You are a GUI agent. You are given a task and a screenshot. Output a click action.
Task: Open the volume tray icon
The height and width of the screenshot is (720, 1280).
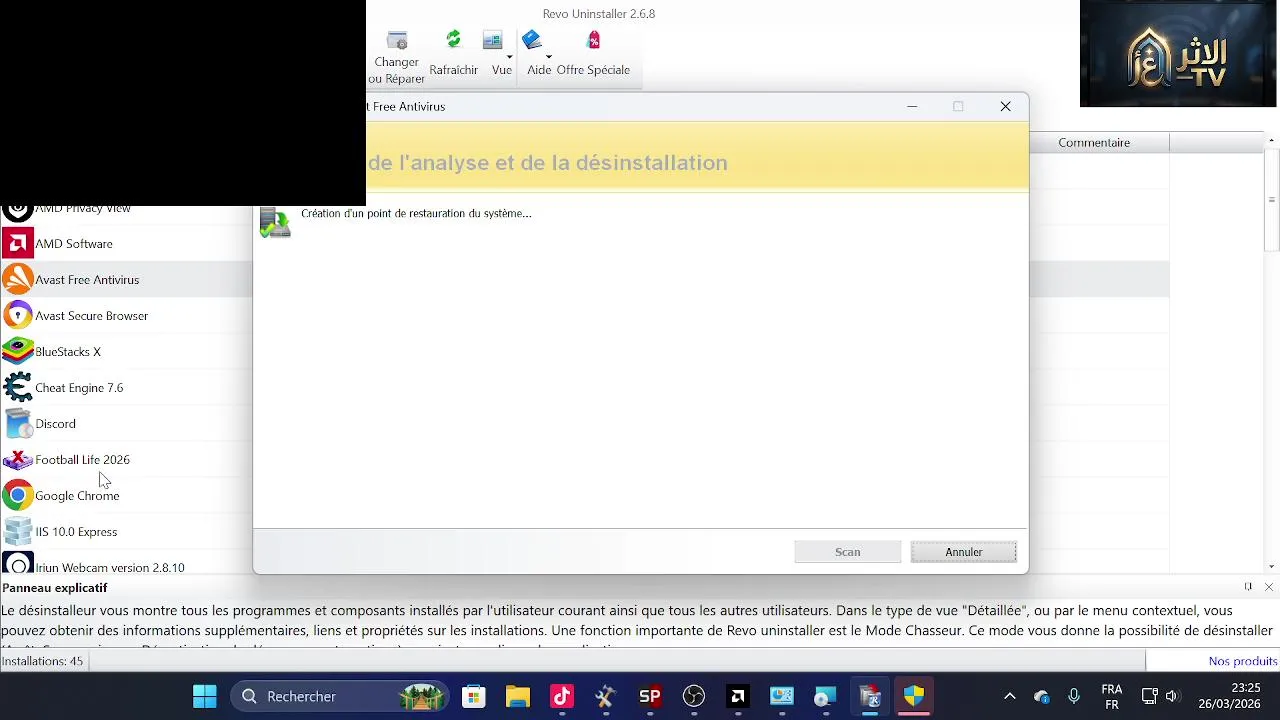1172,696
